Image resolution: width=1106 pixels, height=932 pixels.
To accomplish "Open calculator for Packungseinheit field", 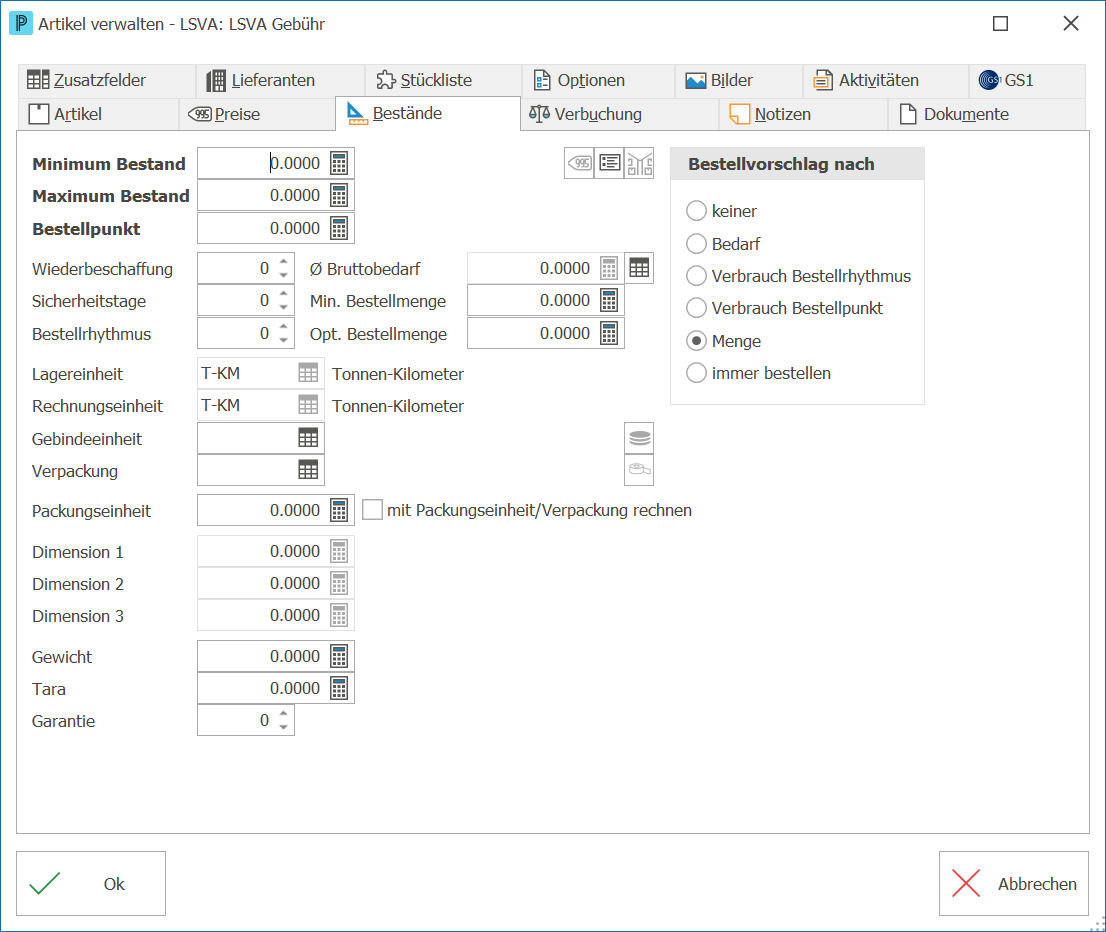I will 339,511.
